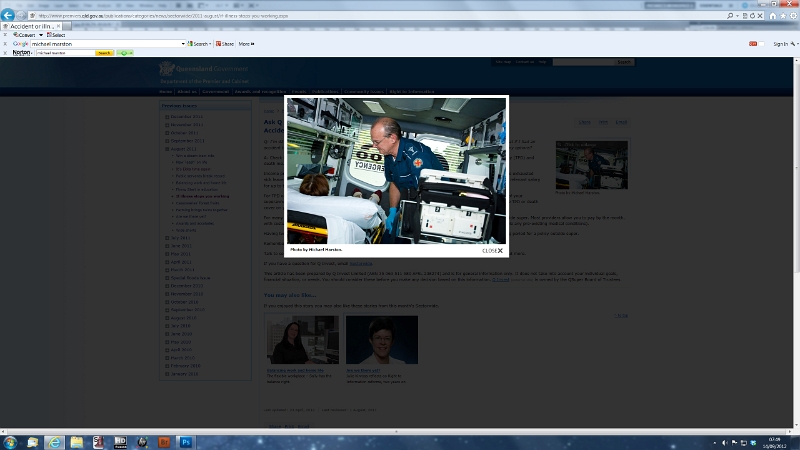
Task: Close the Norton toolbar row
Action: click(5, 53)
